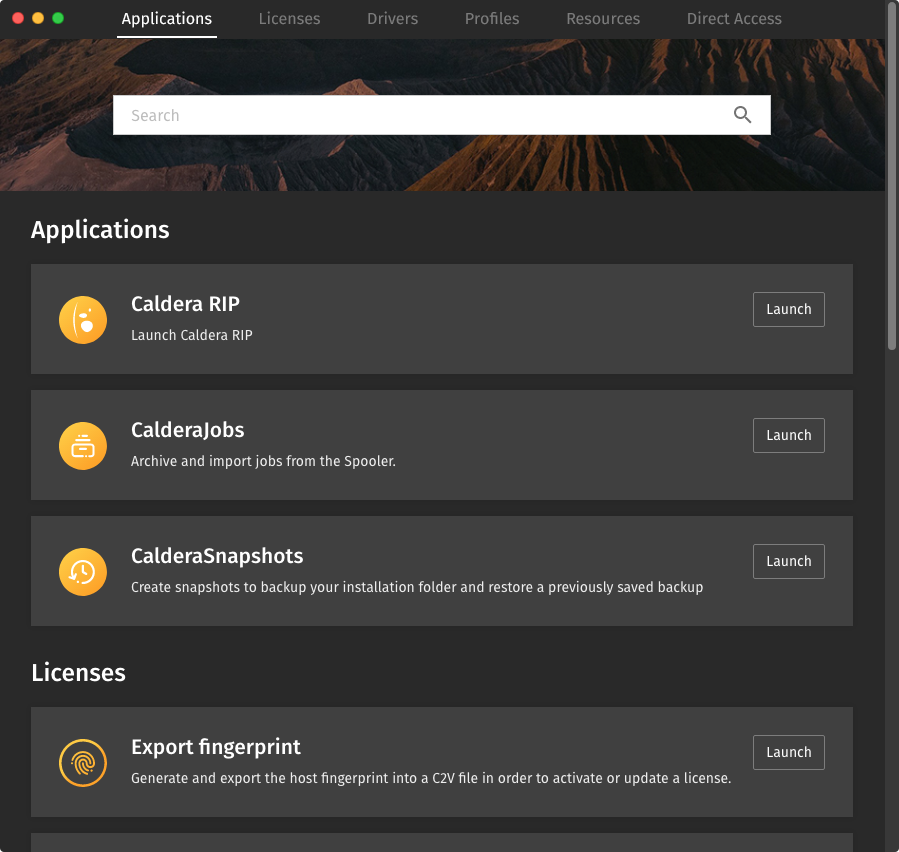Click 'Generate and export the host fingerprint' text
The image size is (899, 852).
click(x=431, y=779)
